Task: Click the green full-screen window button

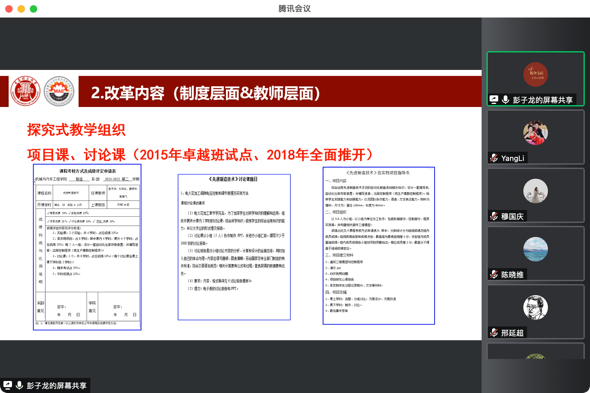Action: (x=33, y=9)
